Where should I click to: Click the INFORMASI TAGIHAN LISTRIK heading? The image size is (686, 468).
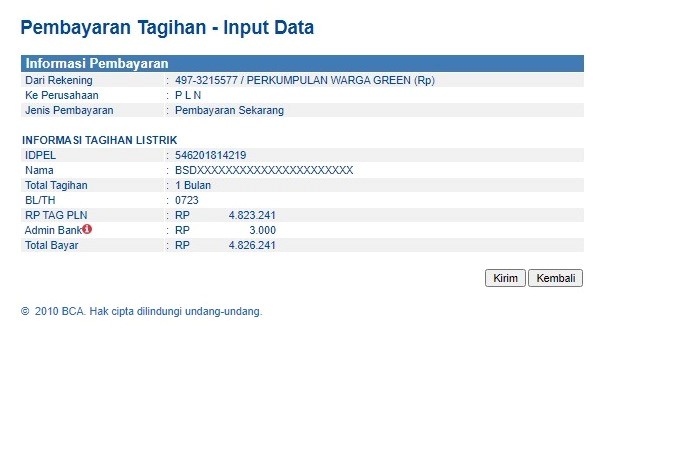(100, 140)
